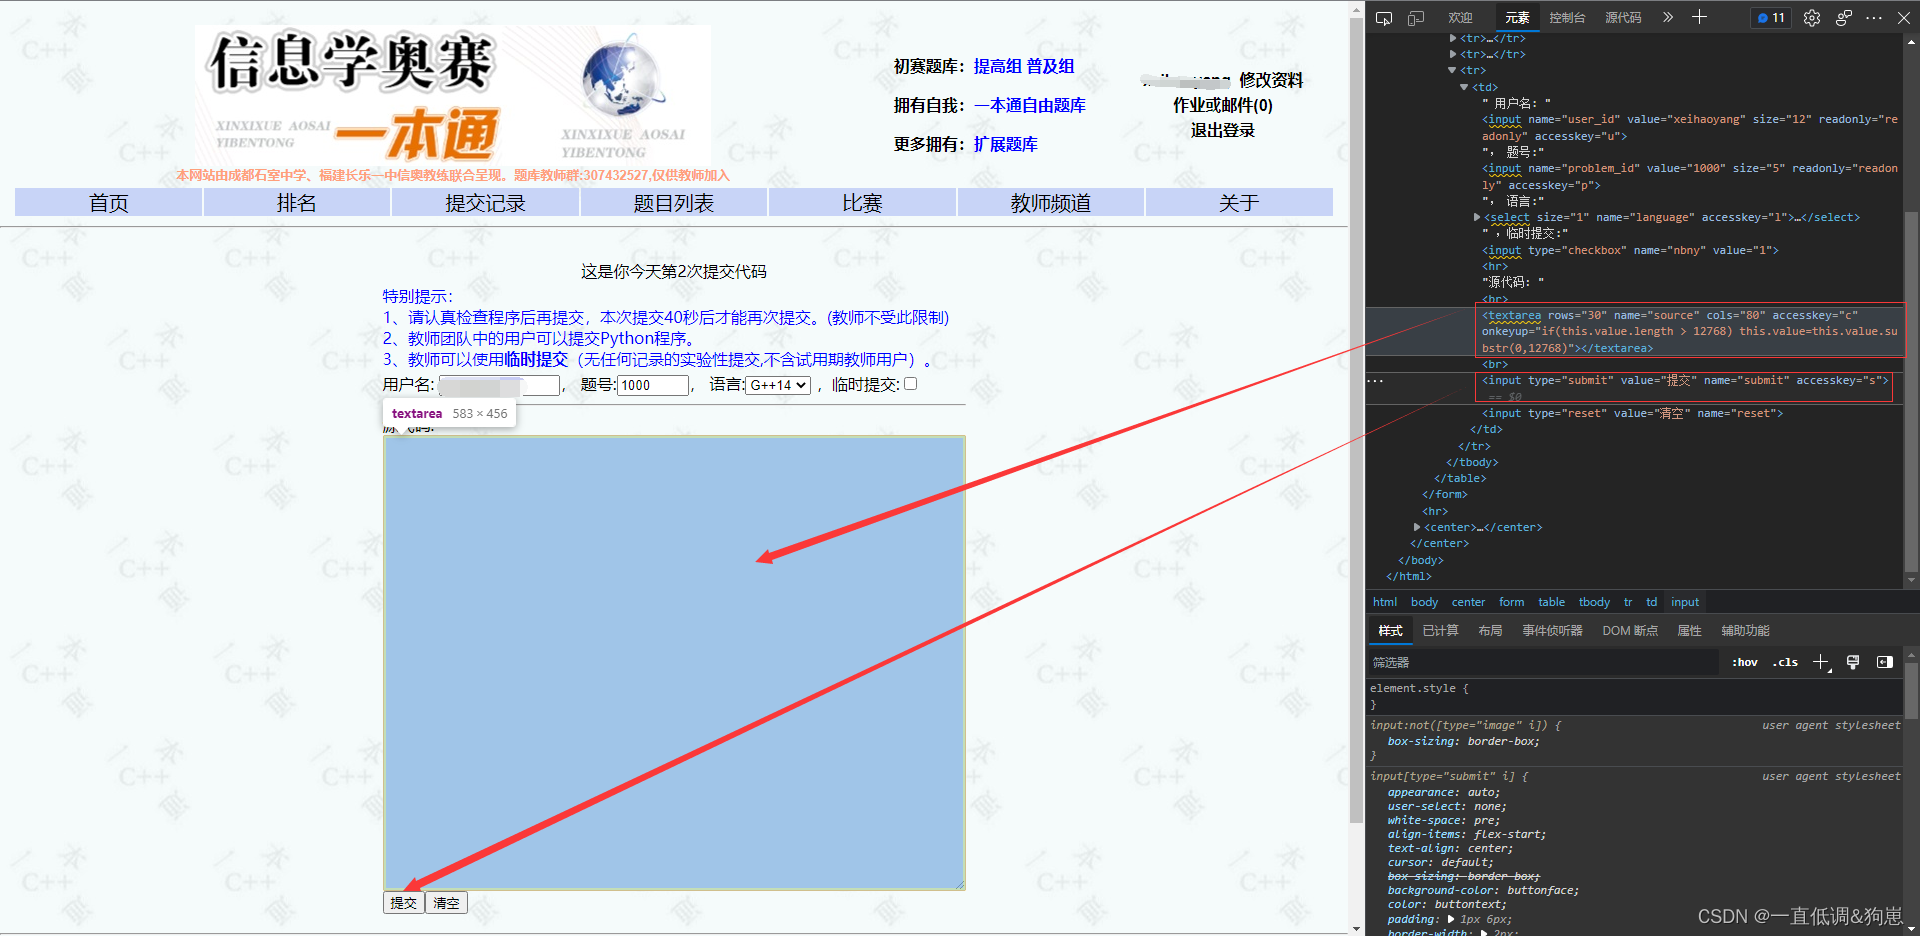
Task: Open the DevTools settings gear
Action: 1811,17
